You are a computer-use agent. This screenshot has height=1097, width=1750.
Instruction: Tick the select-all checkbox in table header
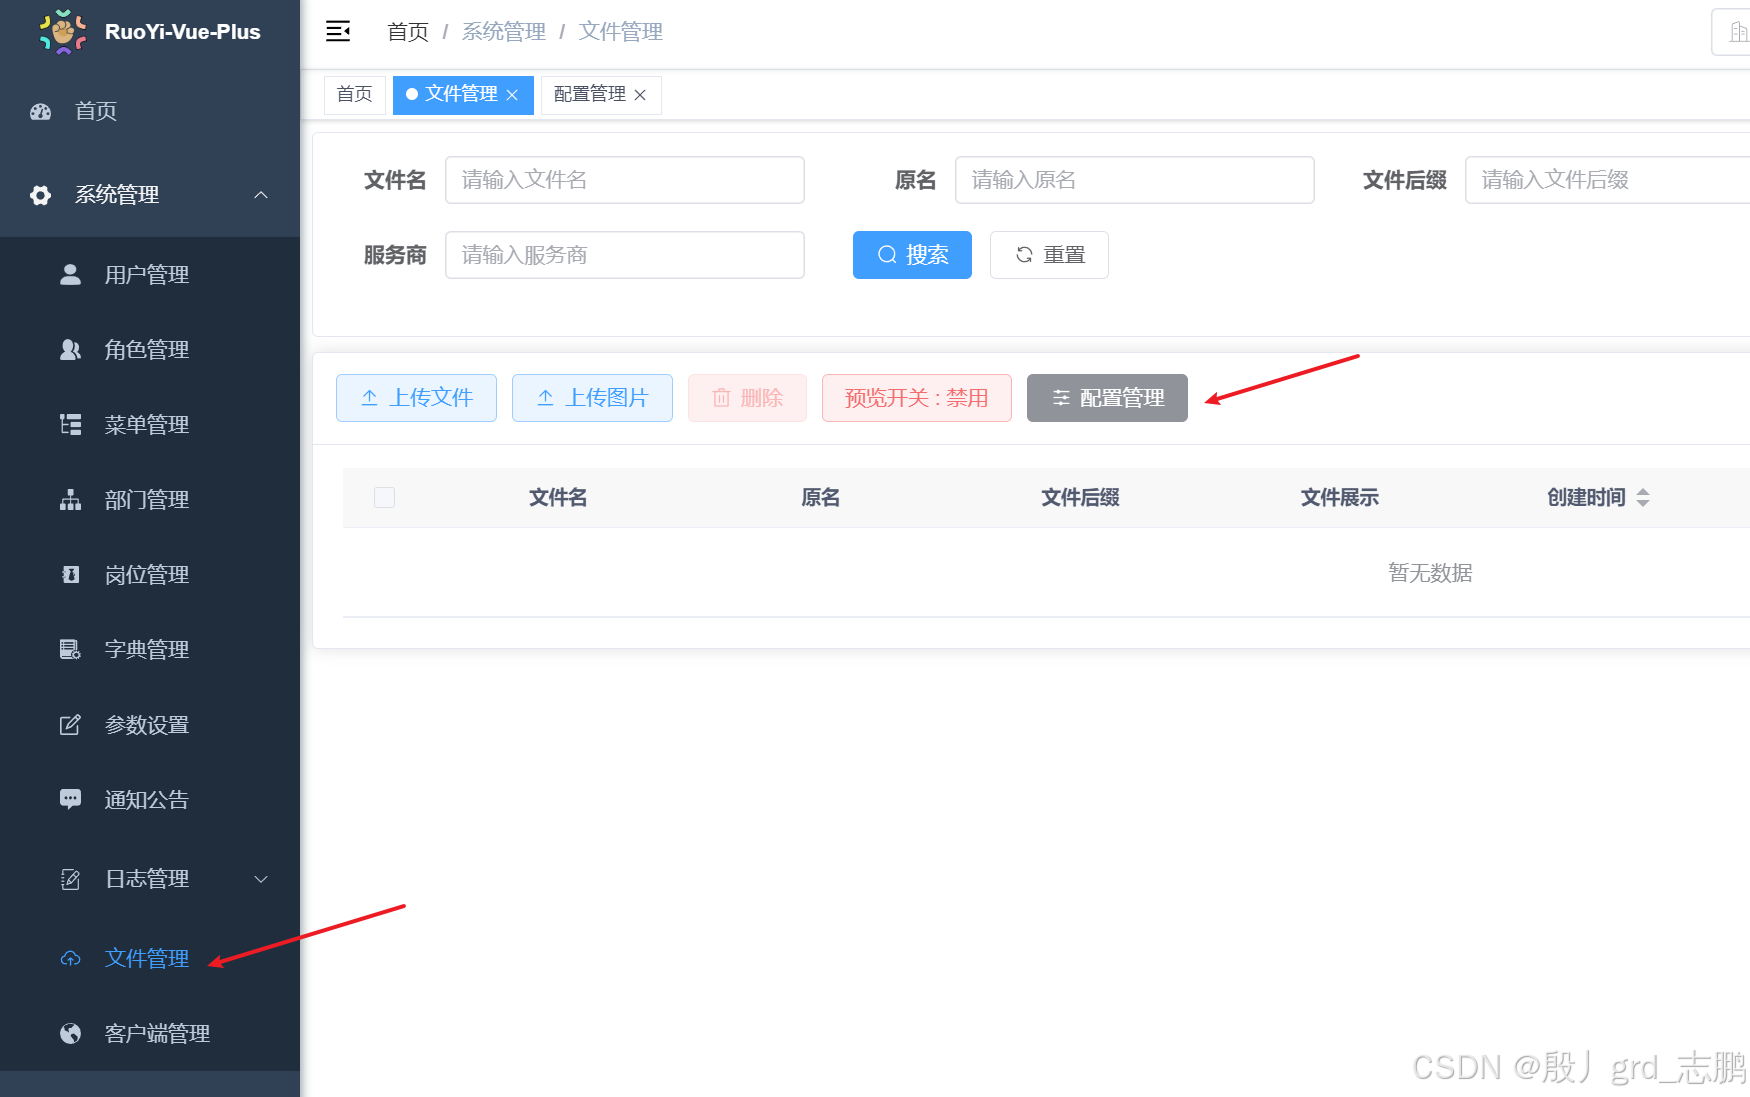(x=384, y=497)
